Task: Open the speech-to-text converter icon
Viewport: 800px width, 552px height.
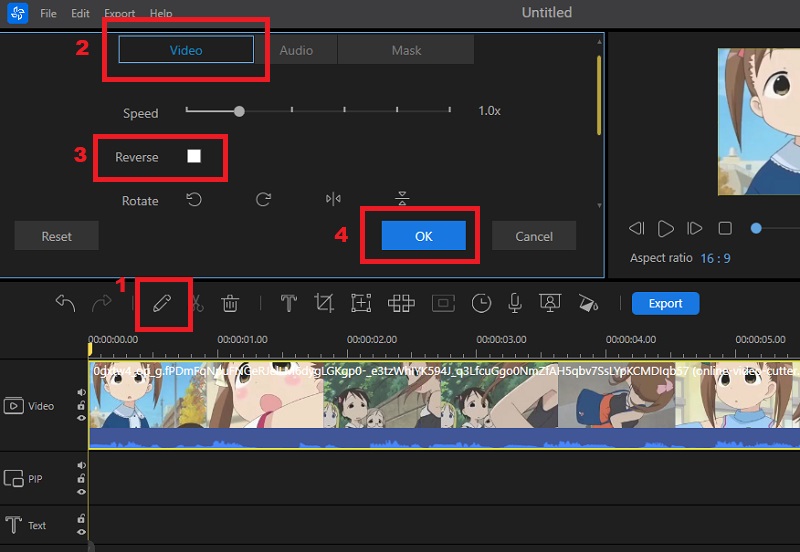Action: click(x=550, y=303)
